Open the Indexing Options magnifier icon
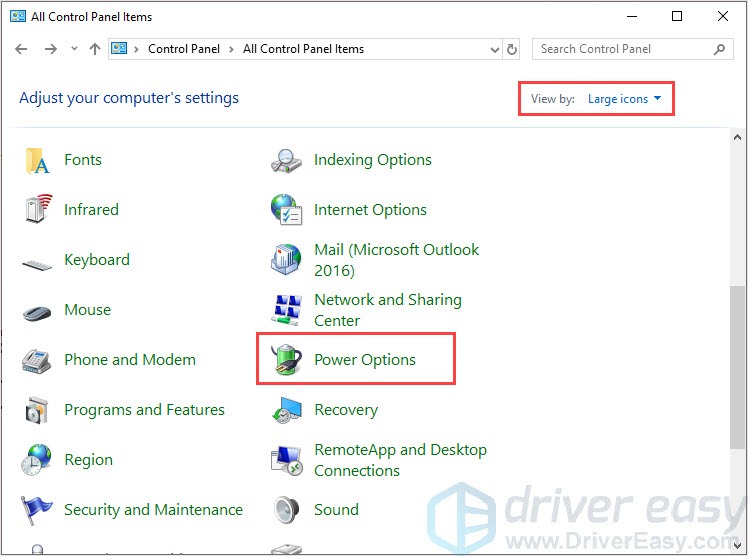The image size is (748, 556). 286,161
